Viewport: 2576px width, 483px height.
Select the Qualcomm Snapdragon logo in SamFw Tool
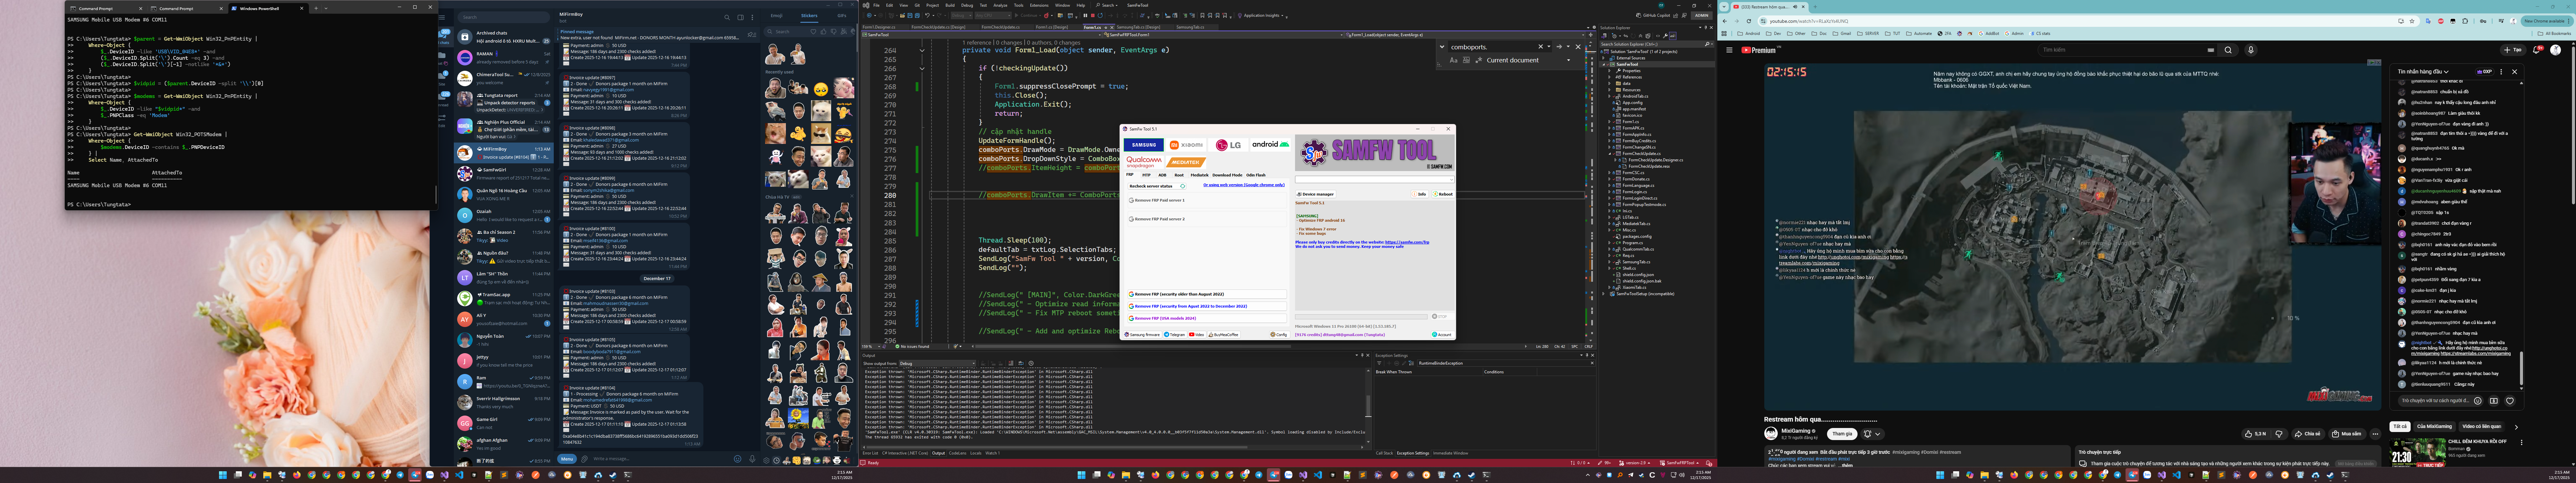click(x=1144, y=162)
